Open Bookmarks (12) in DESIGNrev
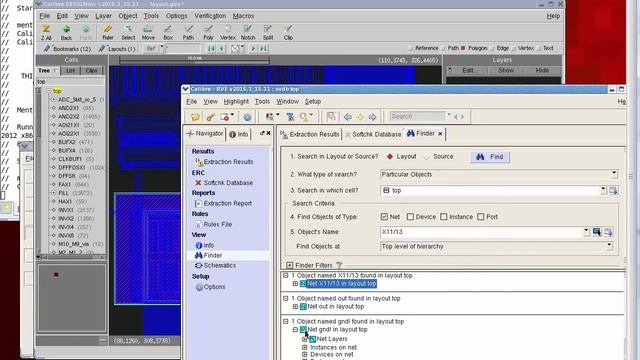Viewport: 640px width, 360px height. (x=67, y=49)
